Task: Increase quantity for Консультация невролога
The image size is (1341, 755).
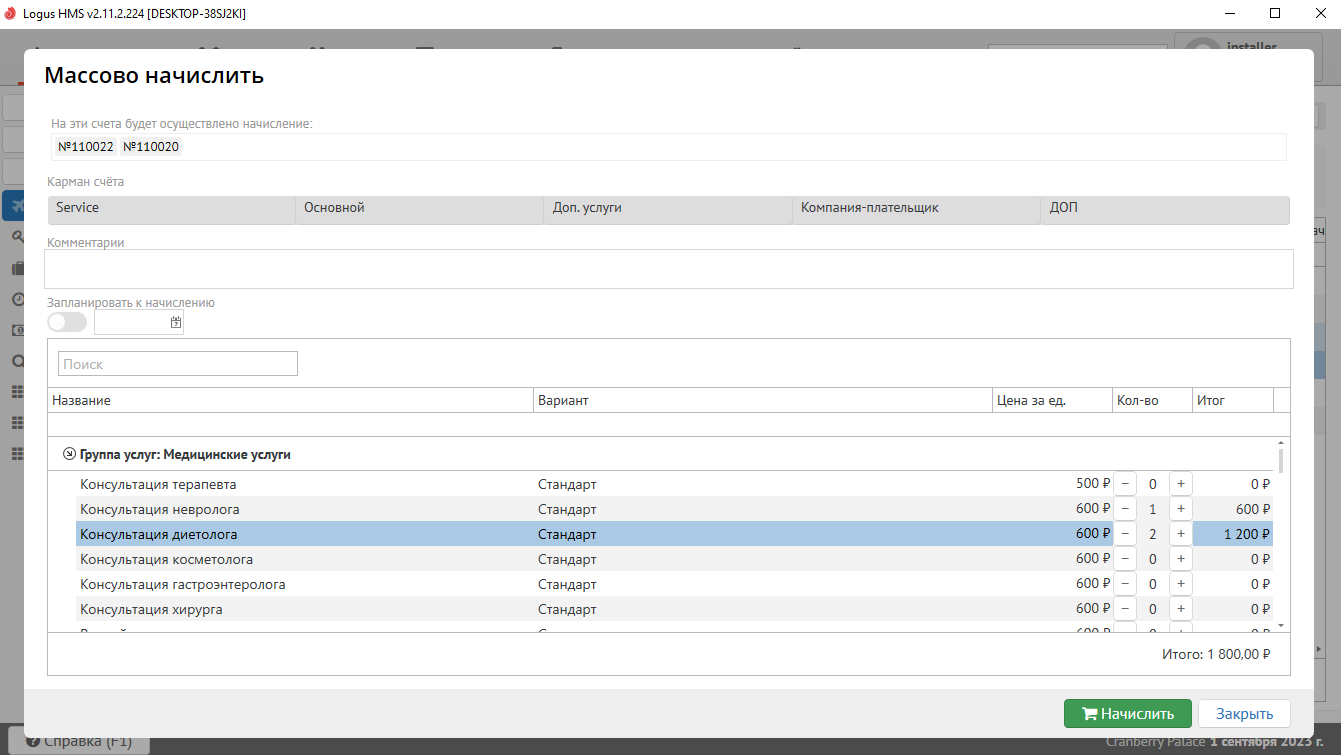Action: 1180,509
